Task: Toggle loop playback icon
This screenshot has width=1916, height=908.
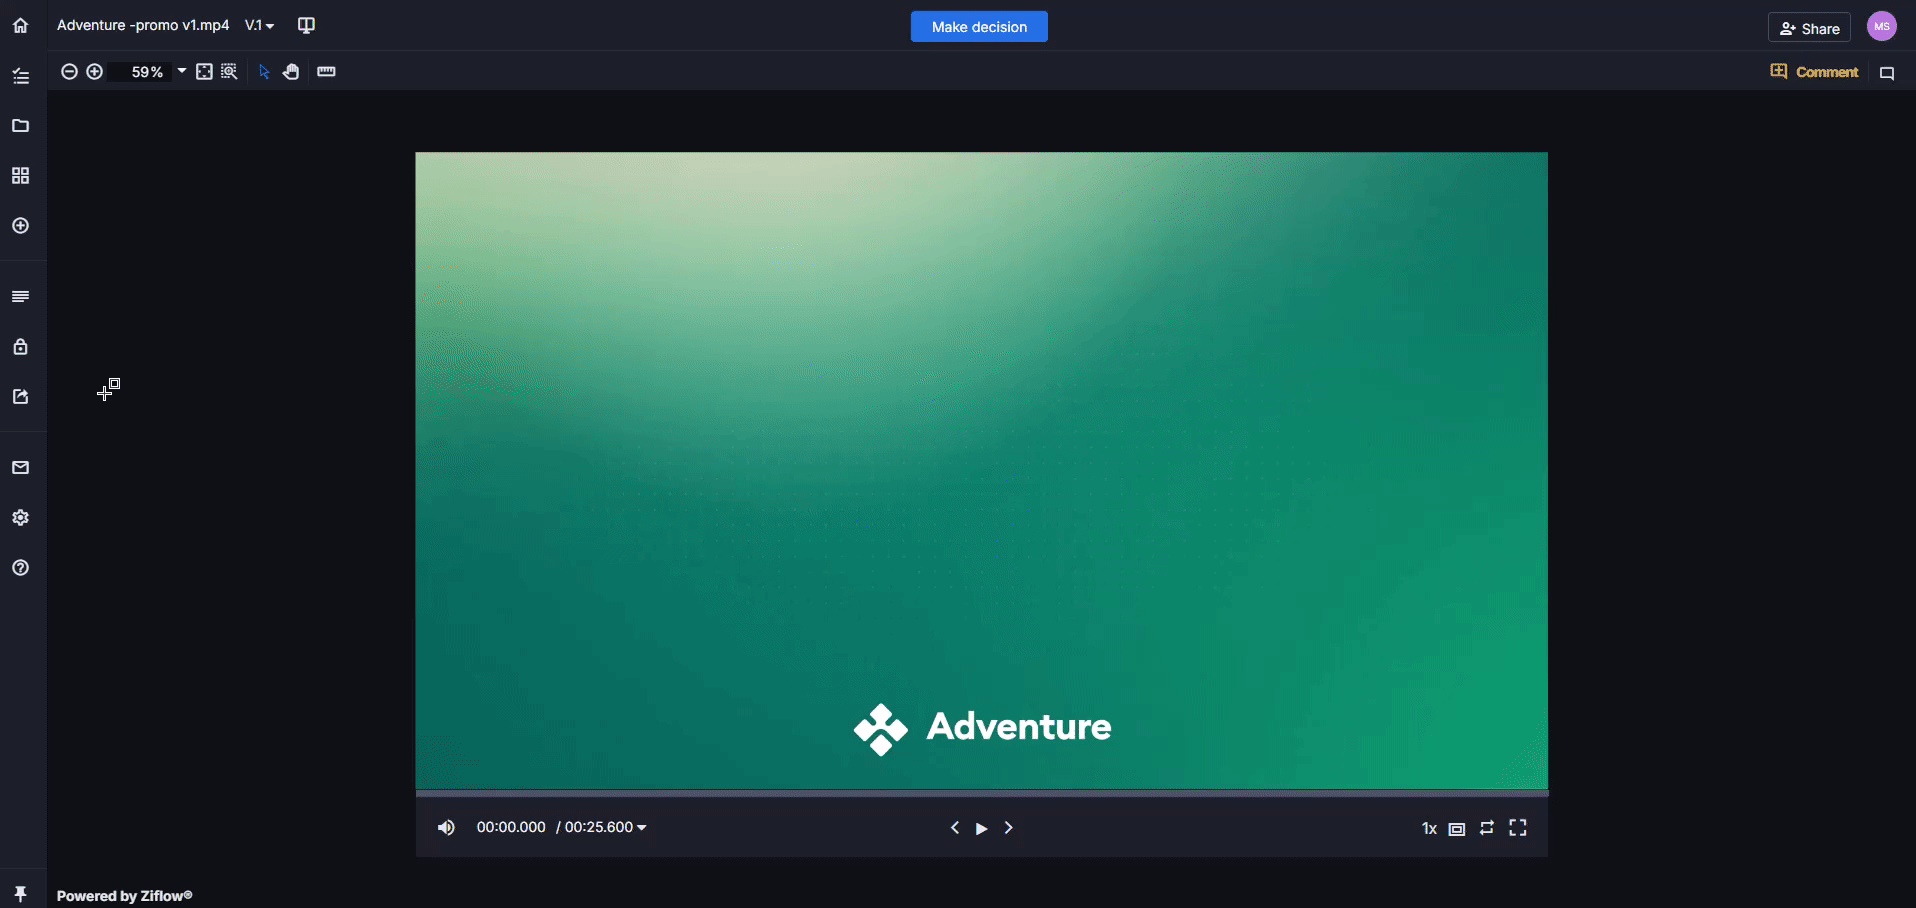Action: (1487, 828)
